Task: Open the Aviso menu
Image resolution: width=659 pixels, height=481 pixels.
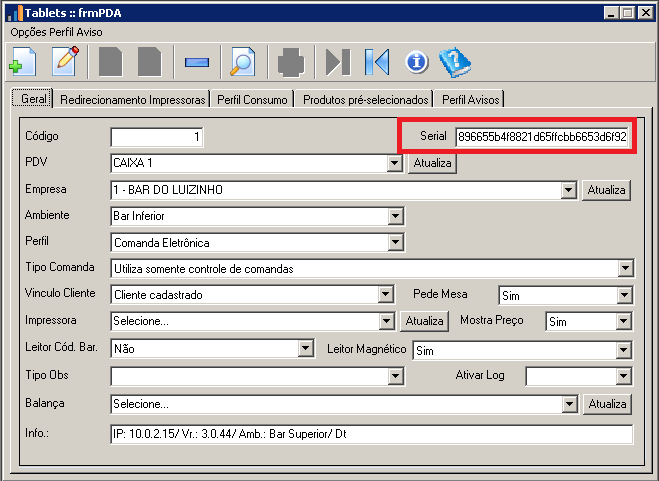Action: 89,32
